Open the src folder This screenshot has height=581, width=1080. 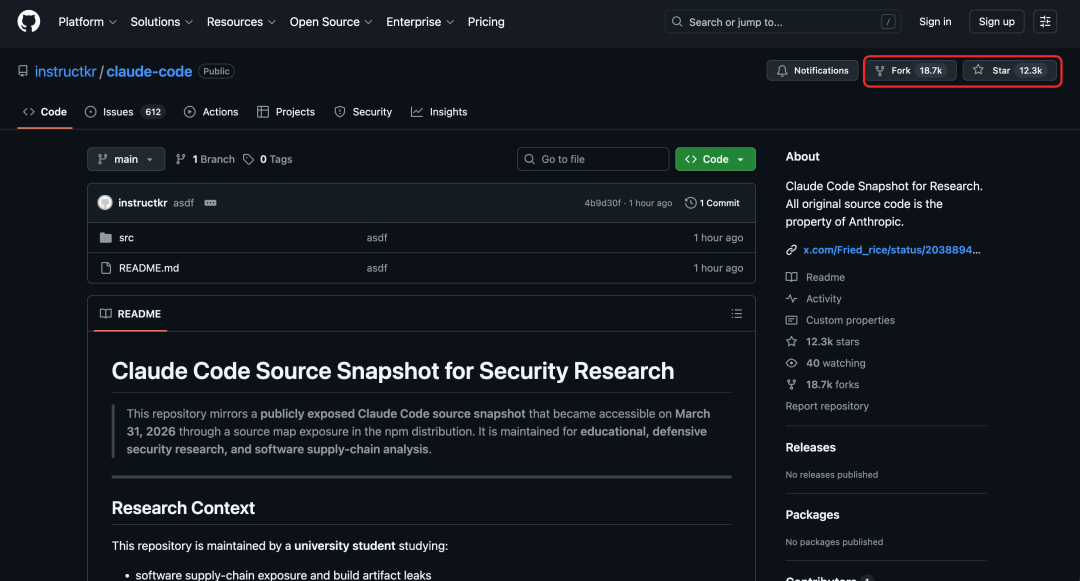click(126, 238)
